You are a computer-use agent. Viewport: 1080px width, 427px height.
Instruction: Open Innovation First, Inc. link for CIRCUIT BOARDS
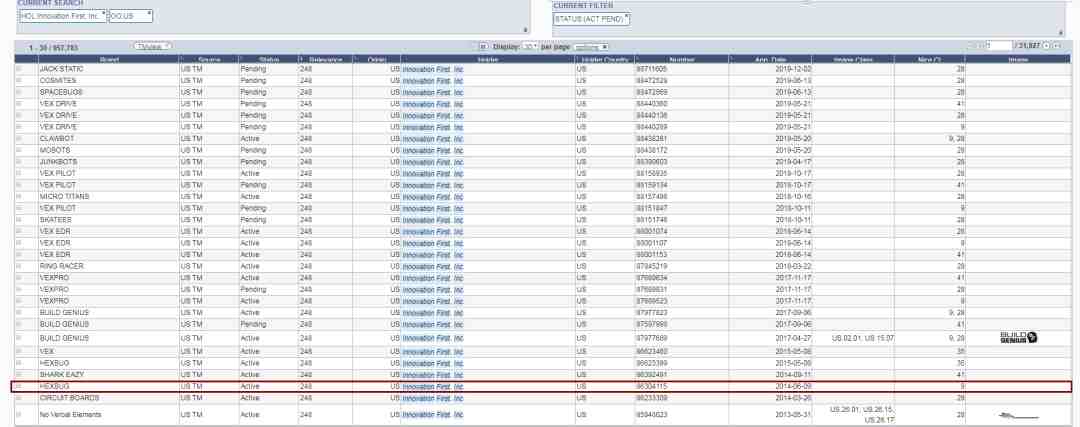click(x=433, y=395)
